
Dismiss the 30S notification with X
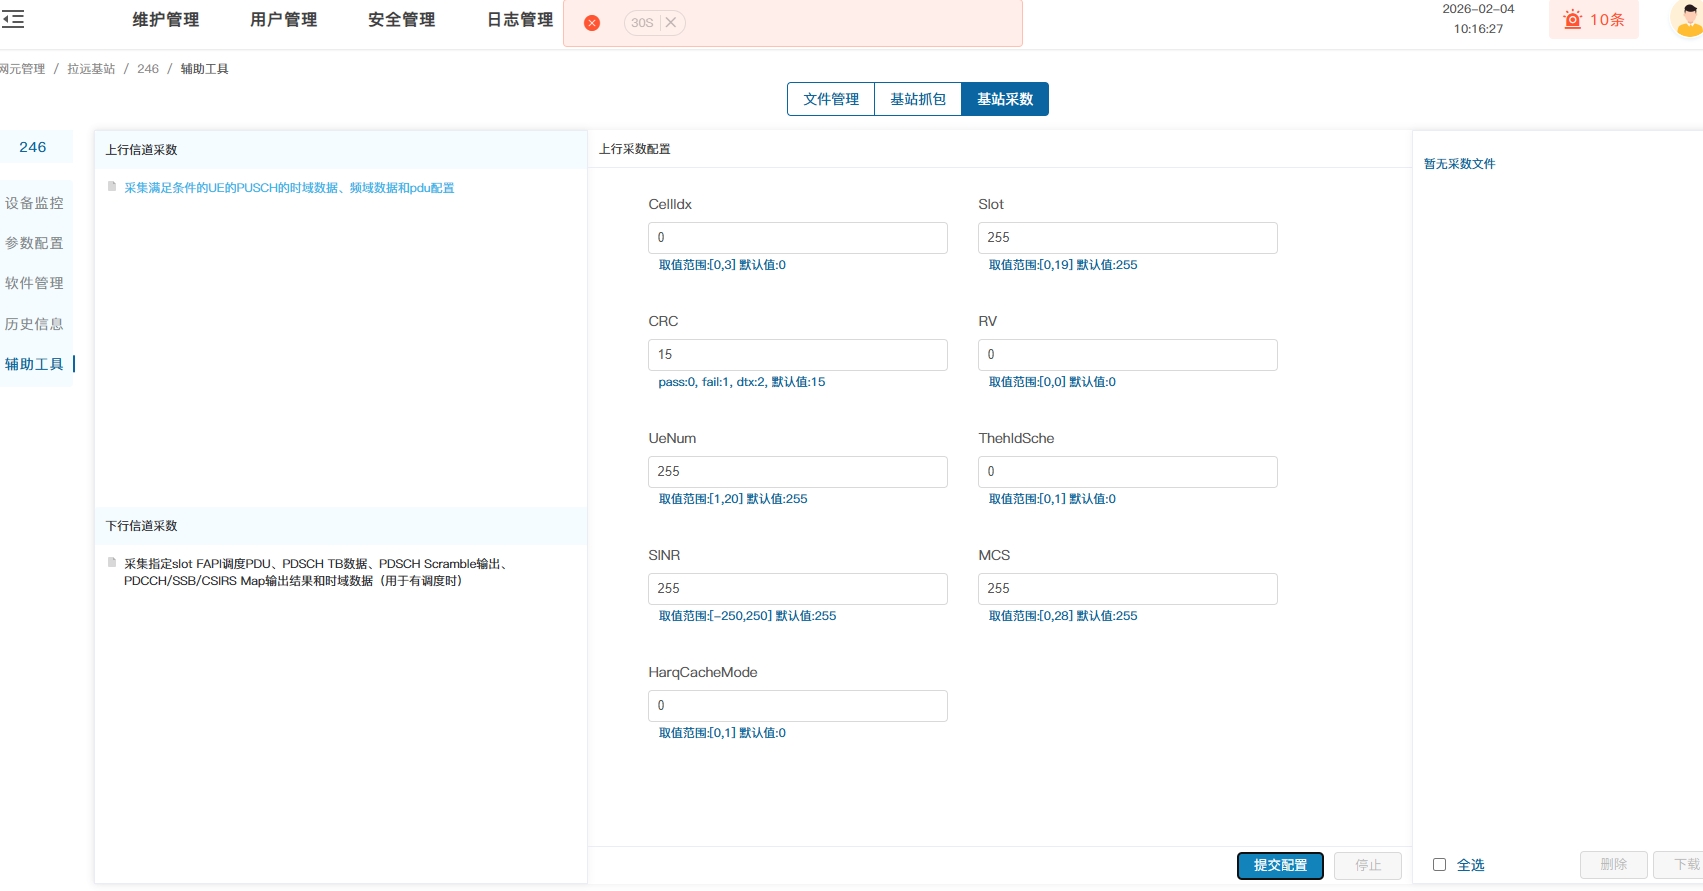coord(671,23)
